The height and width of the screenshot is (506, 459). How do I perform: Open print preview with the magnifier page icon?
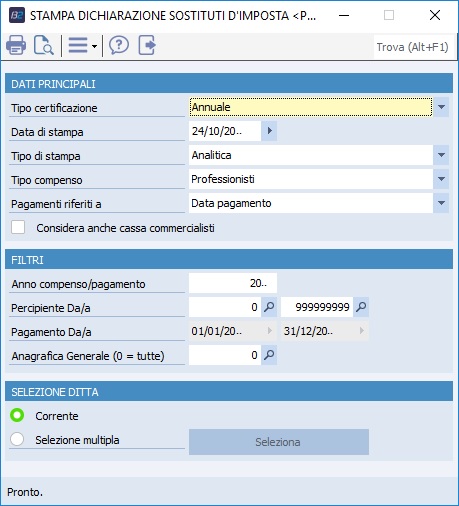pos(43,45)
